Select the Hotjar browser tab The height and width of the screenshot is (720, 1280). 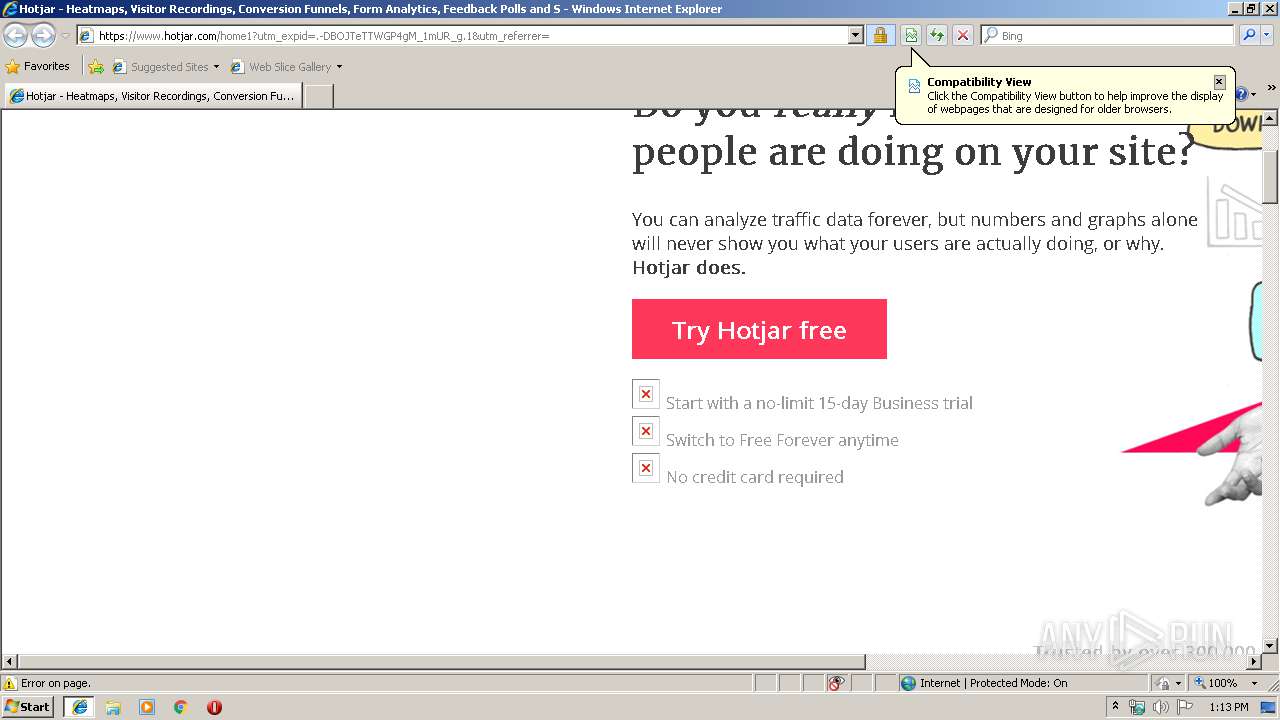pyautogui.click(x=153, y=96)
